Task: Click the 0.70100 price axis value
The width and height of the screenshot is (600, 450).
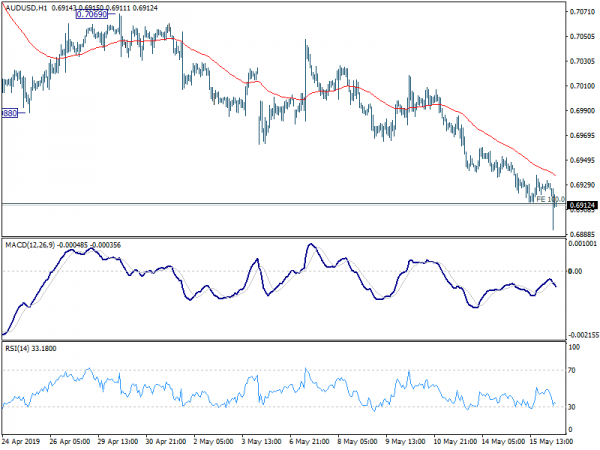Action: (582, 86)
